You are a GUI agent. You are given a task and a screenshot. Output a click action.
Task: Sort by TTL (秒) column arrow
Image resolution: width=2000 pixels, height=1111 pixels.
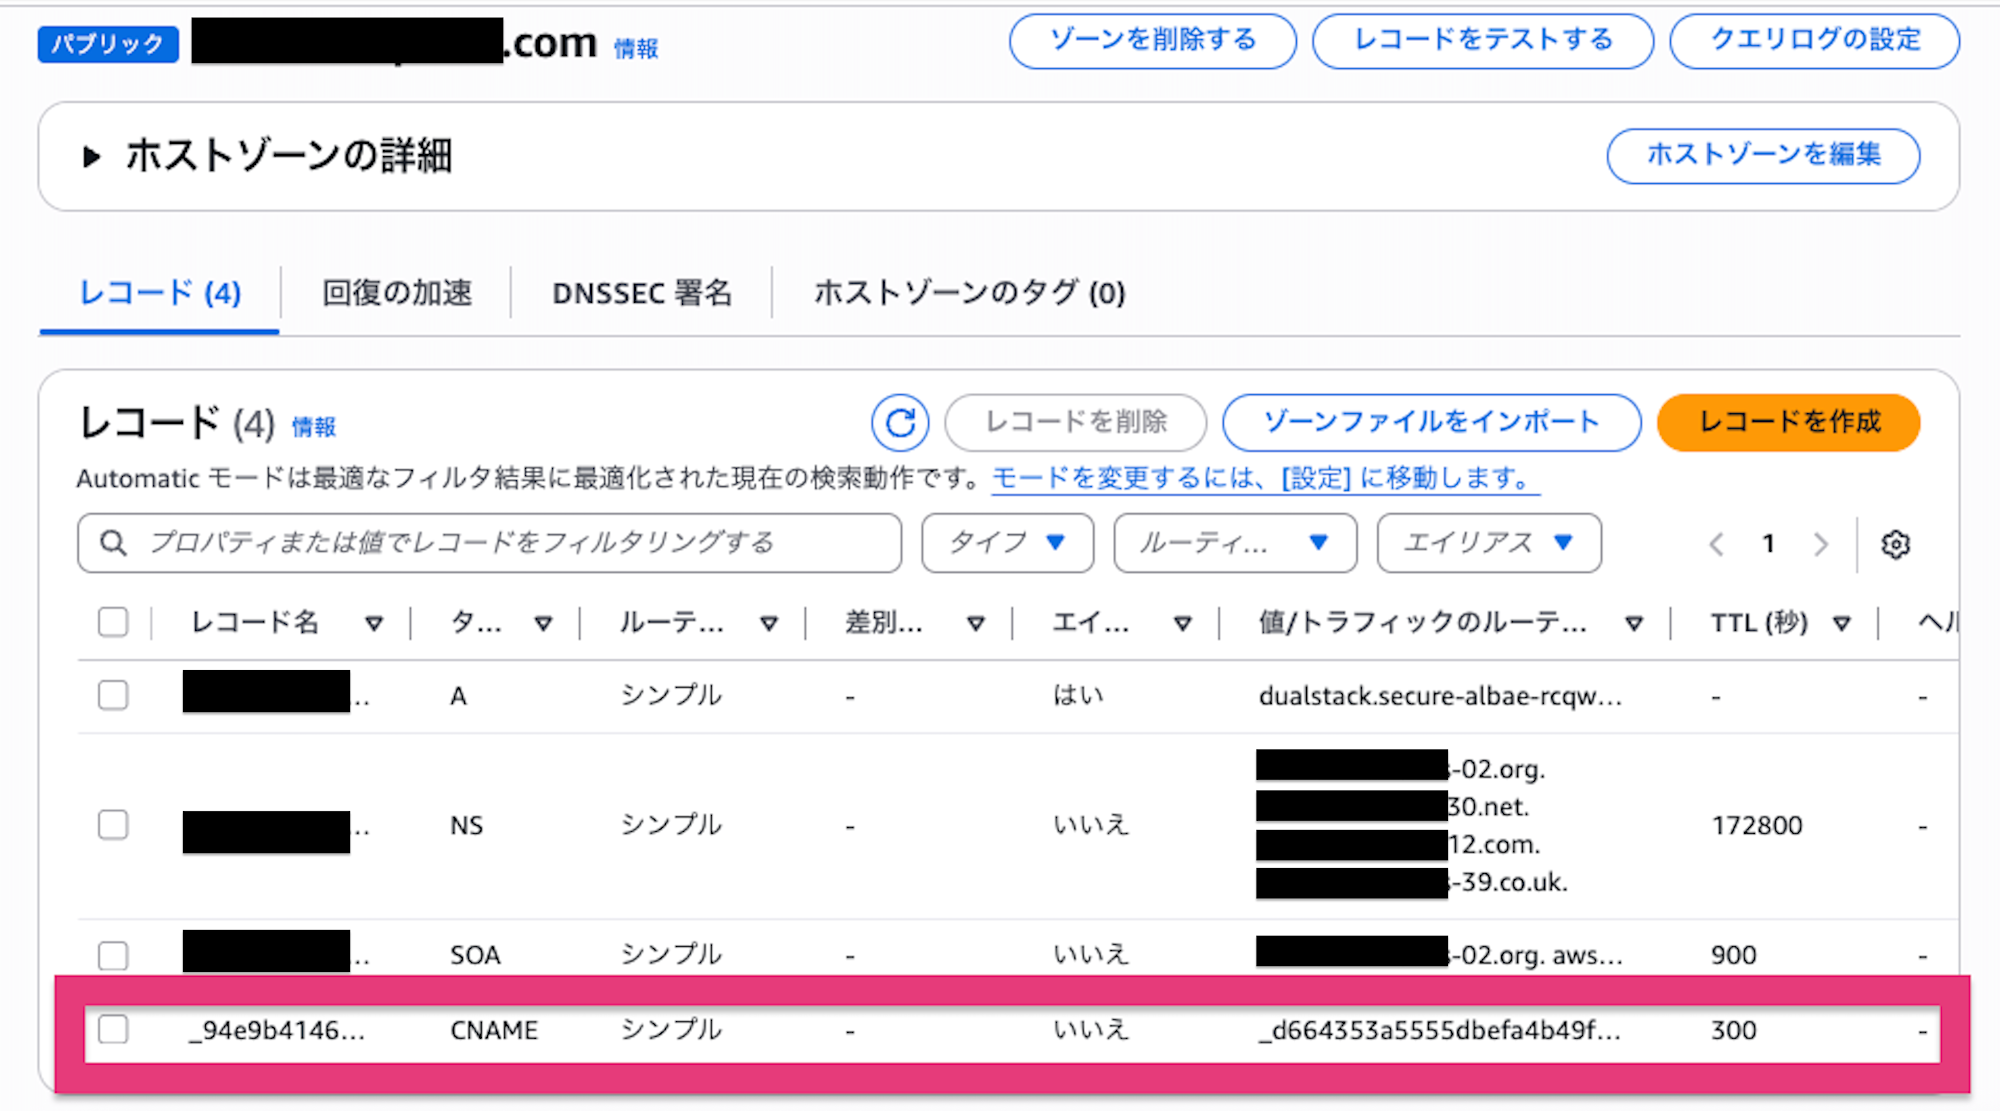coord(1841,624)
